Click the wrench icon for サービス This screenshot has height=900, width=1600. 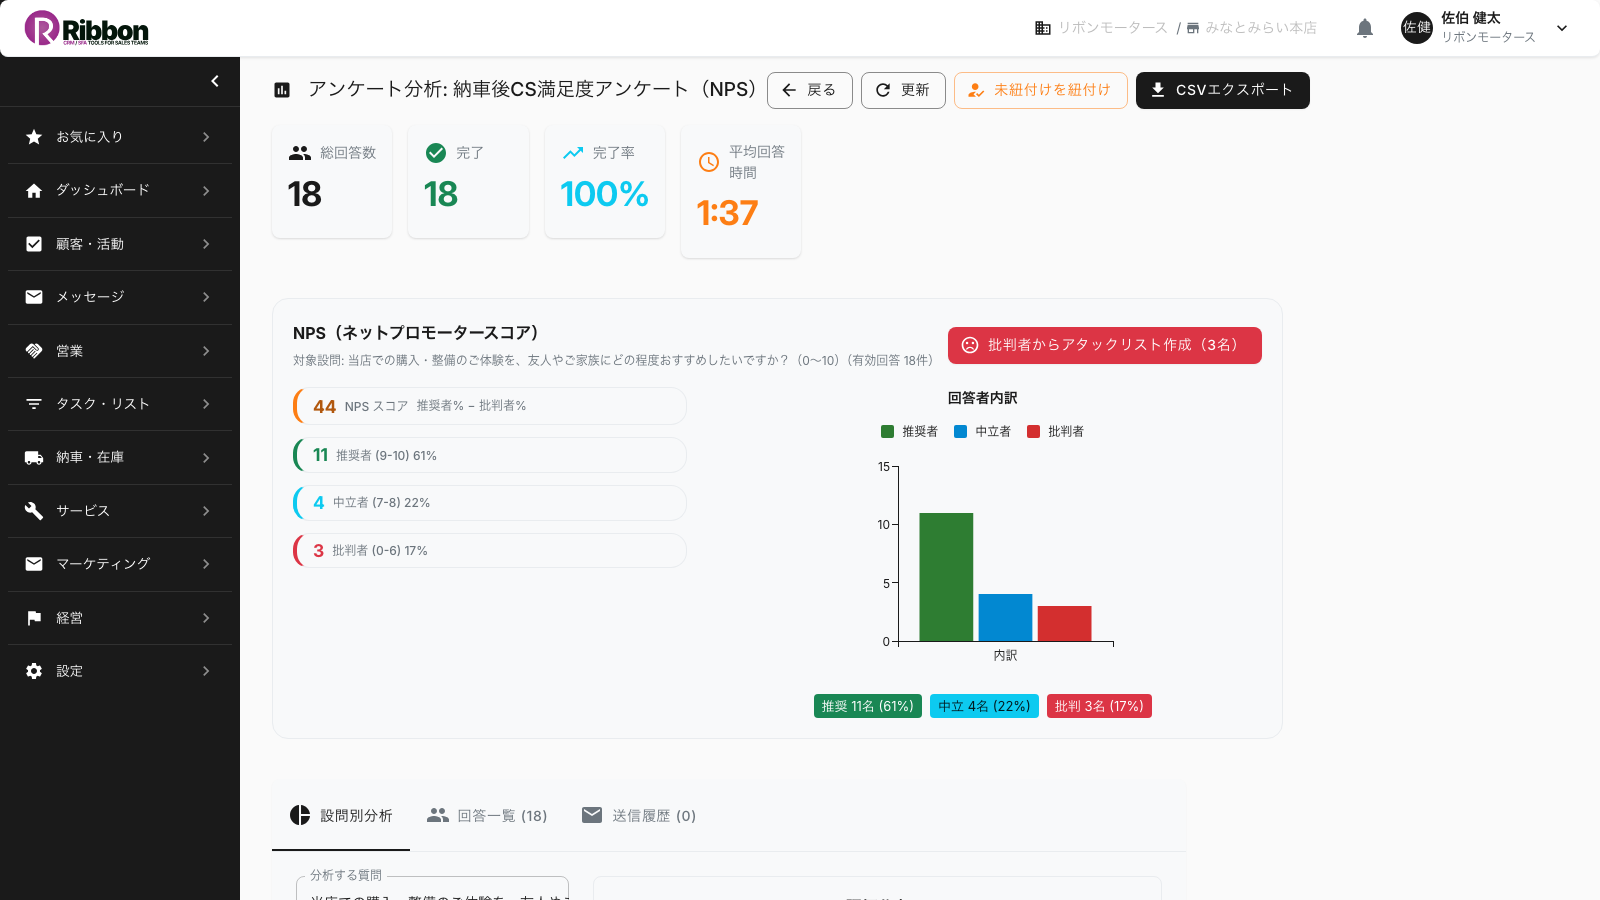point(34,511)
